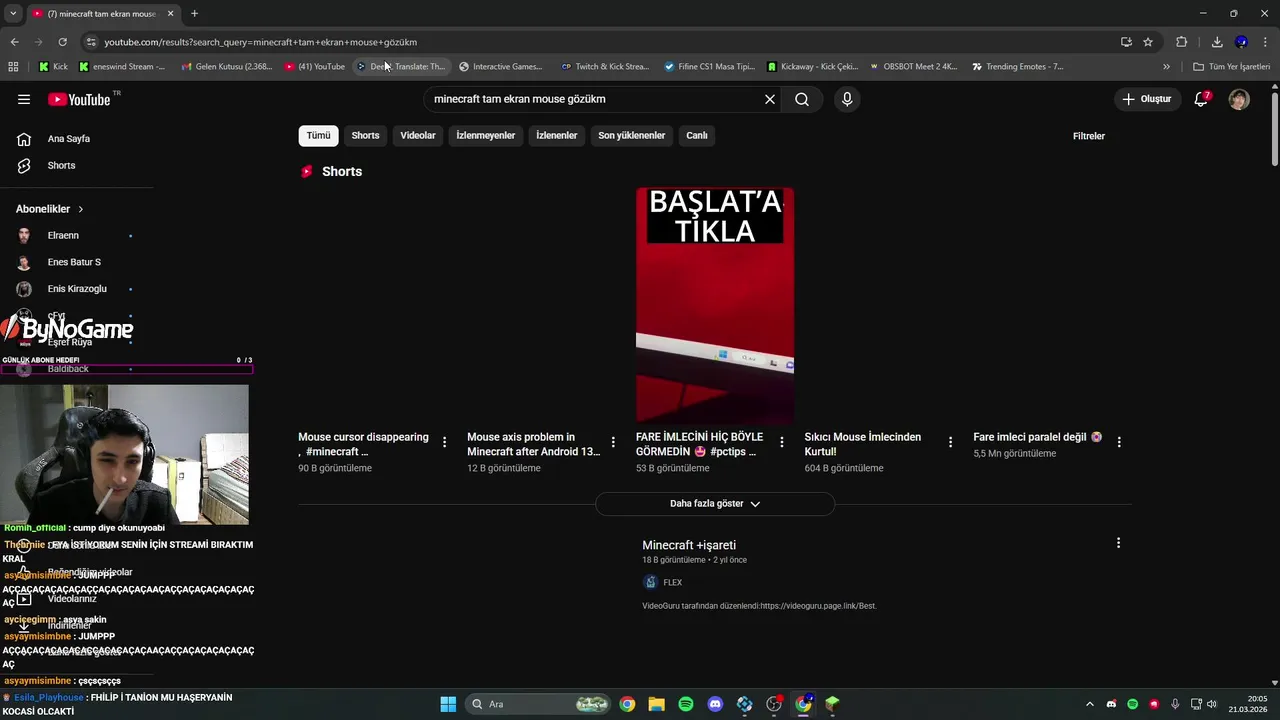The image size is (1280, 720).
Task: Open the Gelen Kutusu Gmail bookmark
Action: tap(226, 67)
